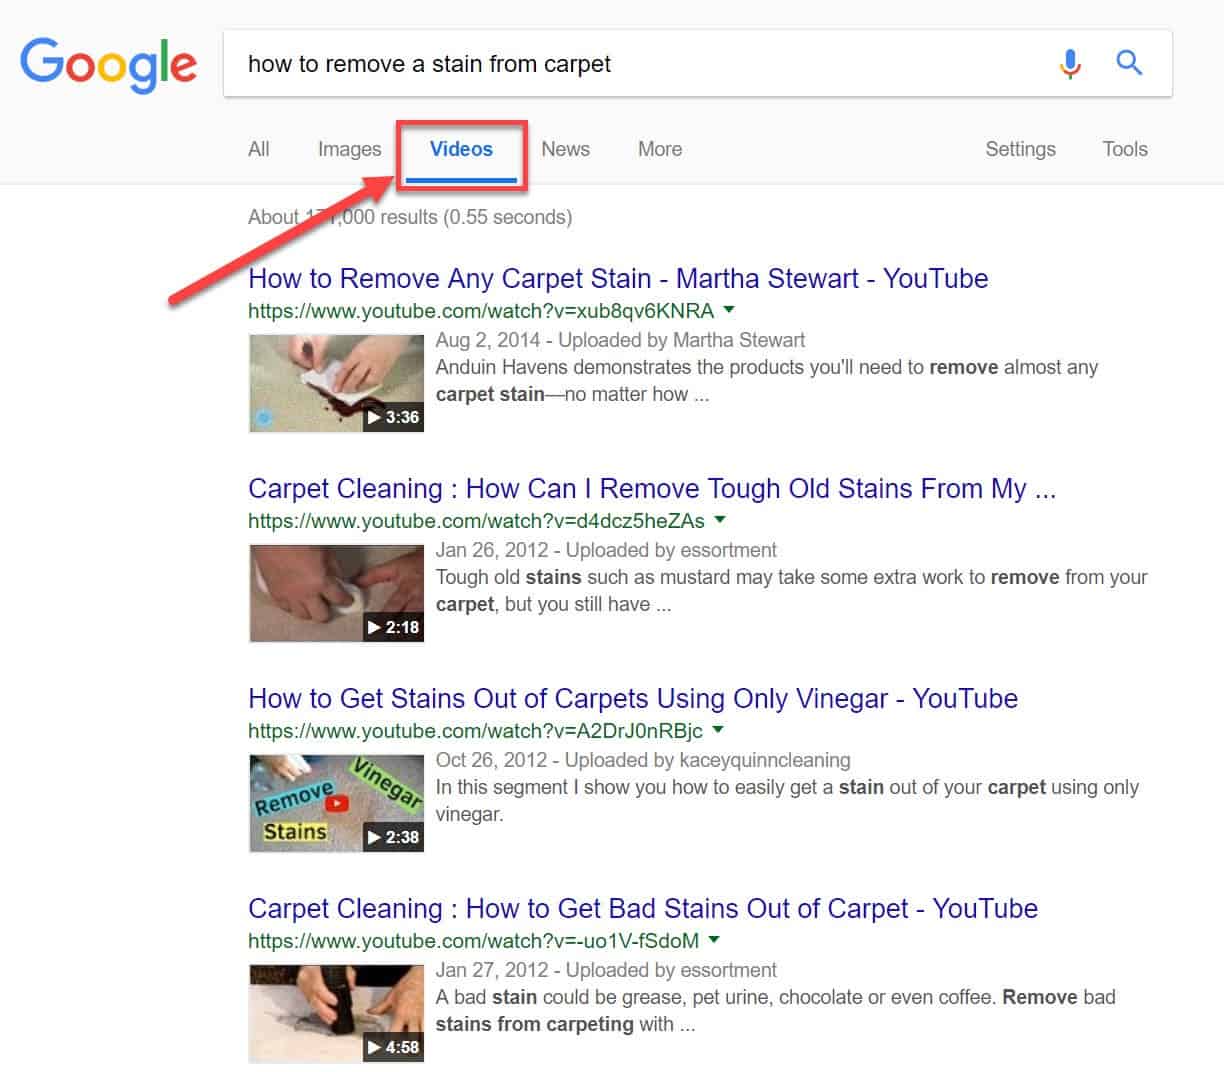
Task: Click the green URL containing A2DrJ0nRBjc
Action: [475, 731]
